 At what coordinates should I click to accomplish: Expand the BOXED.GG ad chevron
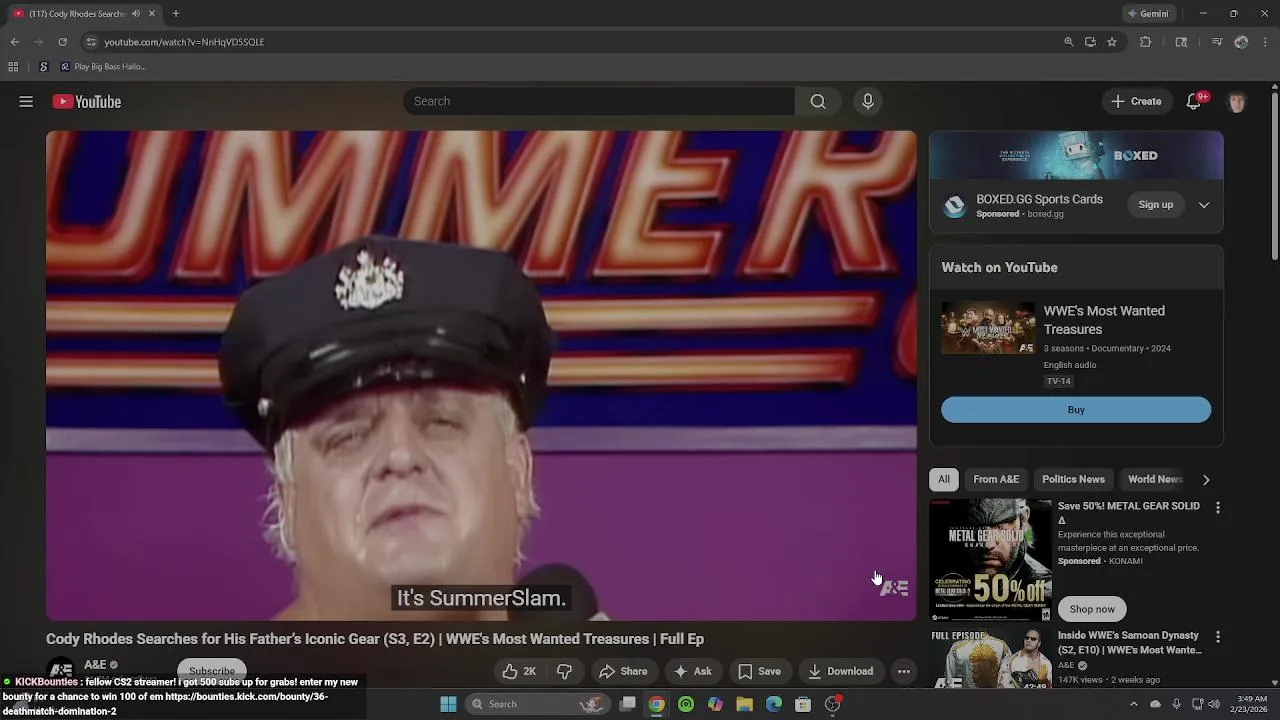[x=1204, y=205]
